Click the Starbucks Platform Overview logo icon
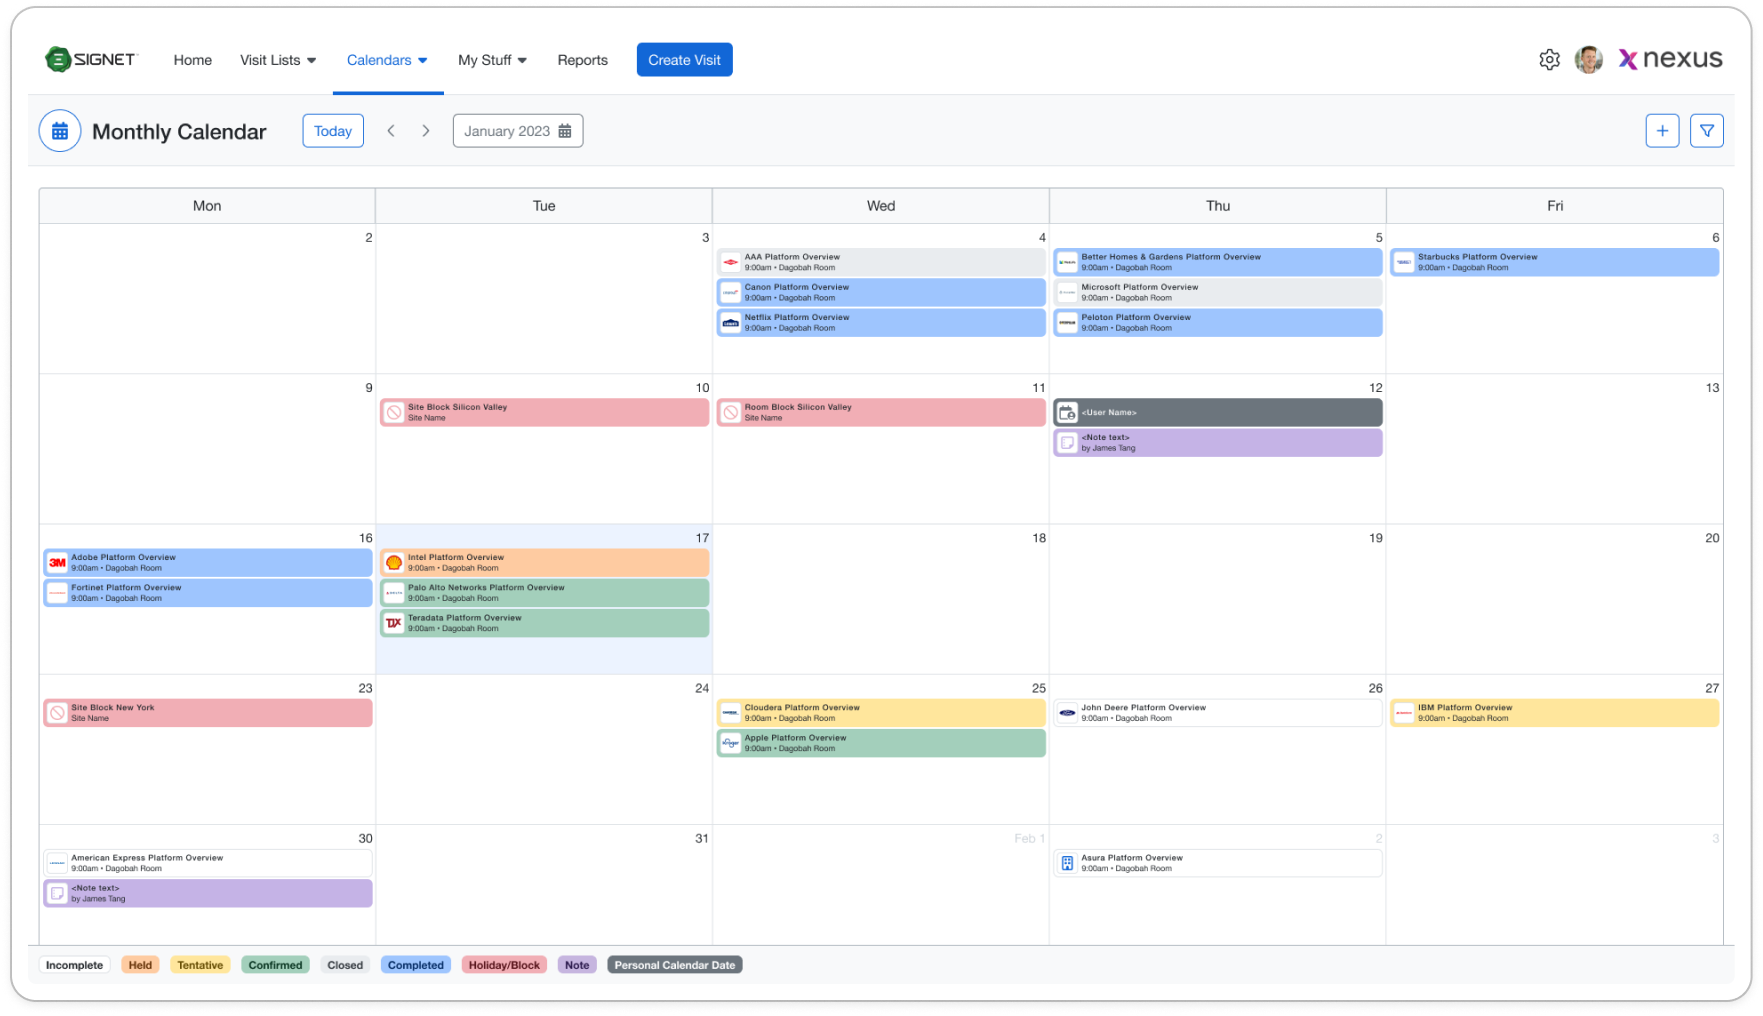The width and height of the screenshot is (1763, 1016). click(x=1404, y=262)
